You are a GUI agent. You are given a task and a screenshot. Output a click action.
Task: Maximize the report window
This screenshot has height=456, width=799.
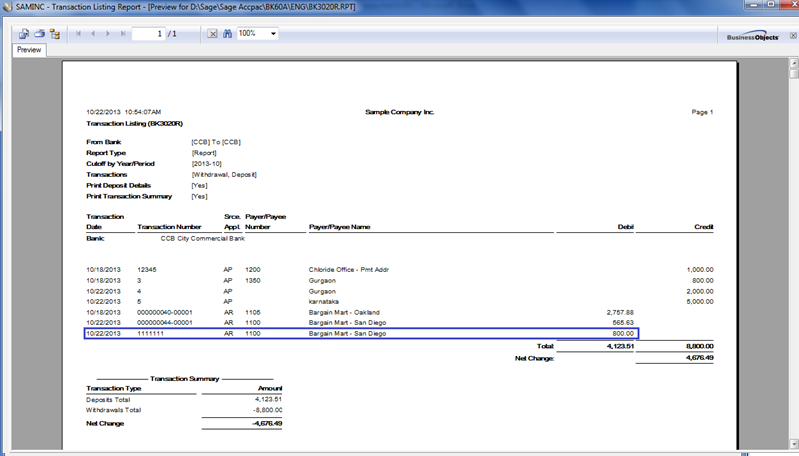click(x=771, y=4)
